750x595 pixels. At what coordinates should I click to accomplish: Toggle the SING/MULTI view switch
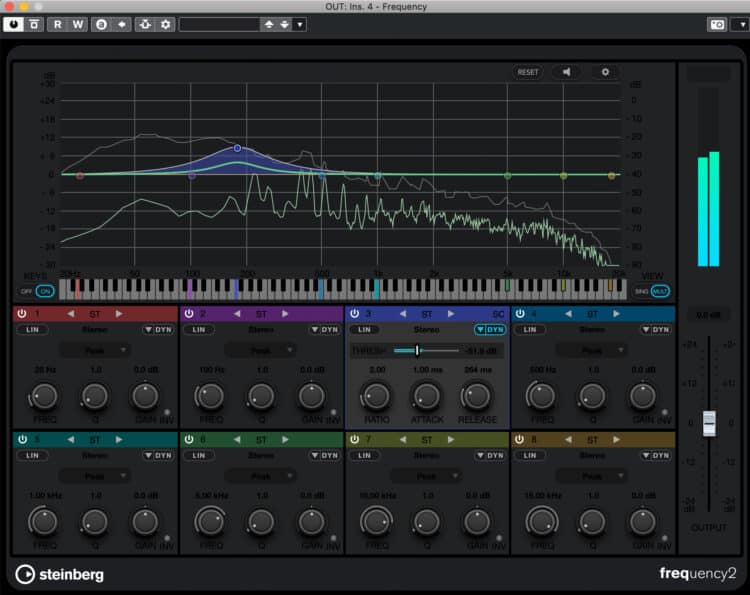(x=659, y=291)
